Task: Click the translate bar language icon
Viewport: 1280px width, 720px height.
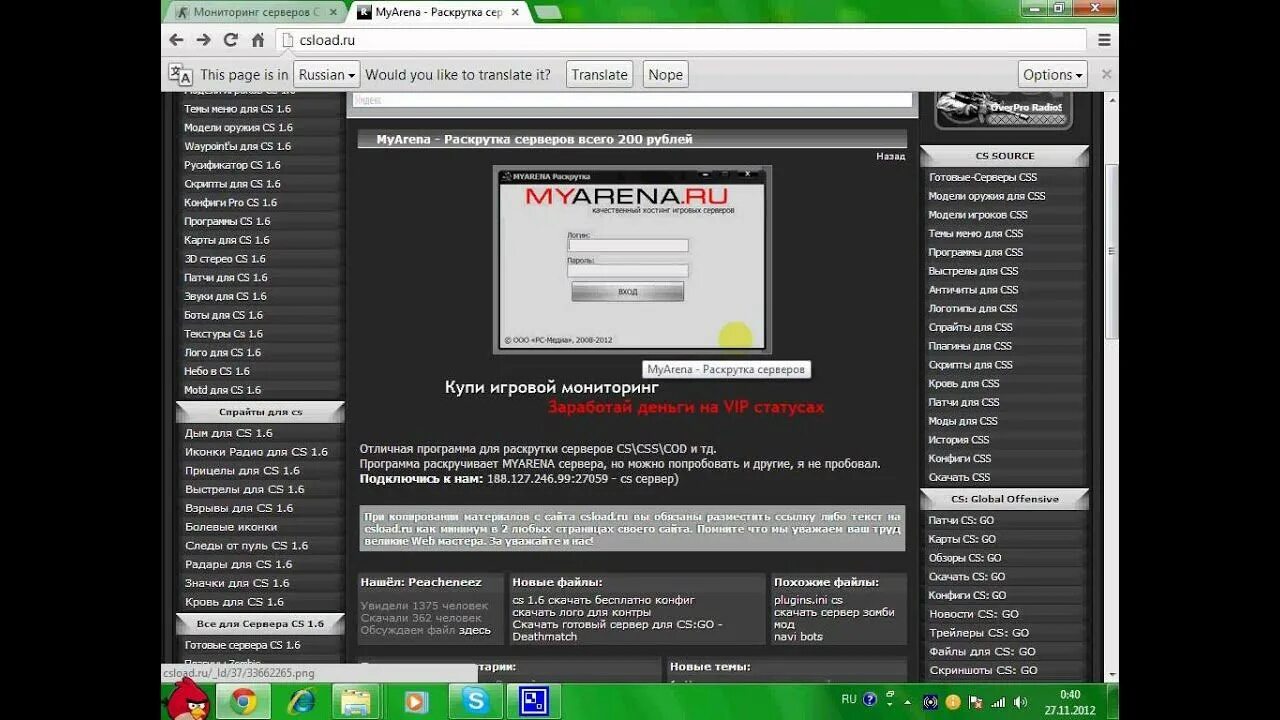Action: coord(180,74)
